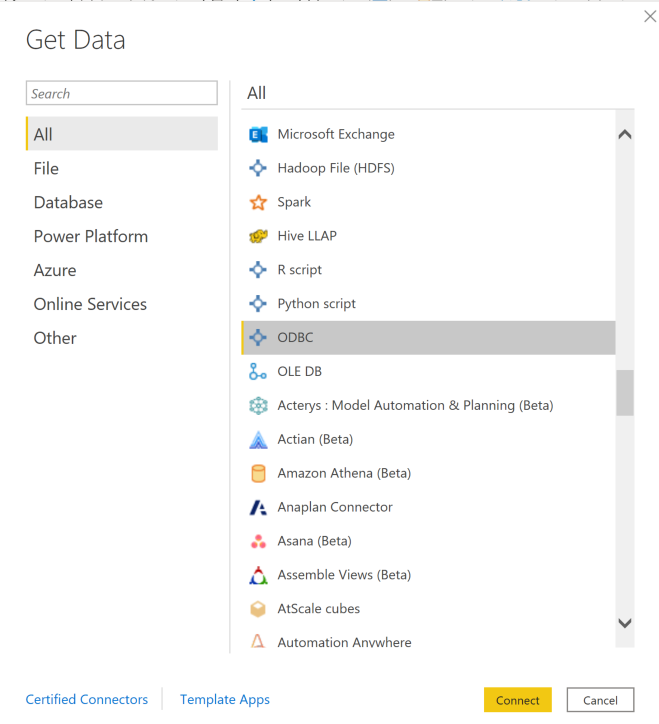Click the Automation Anywhere icon
Viewport: 659px width, 724px height.
[258, 641]
